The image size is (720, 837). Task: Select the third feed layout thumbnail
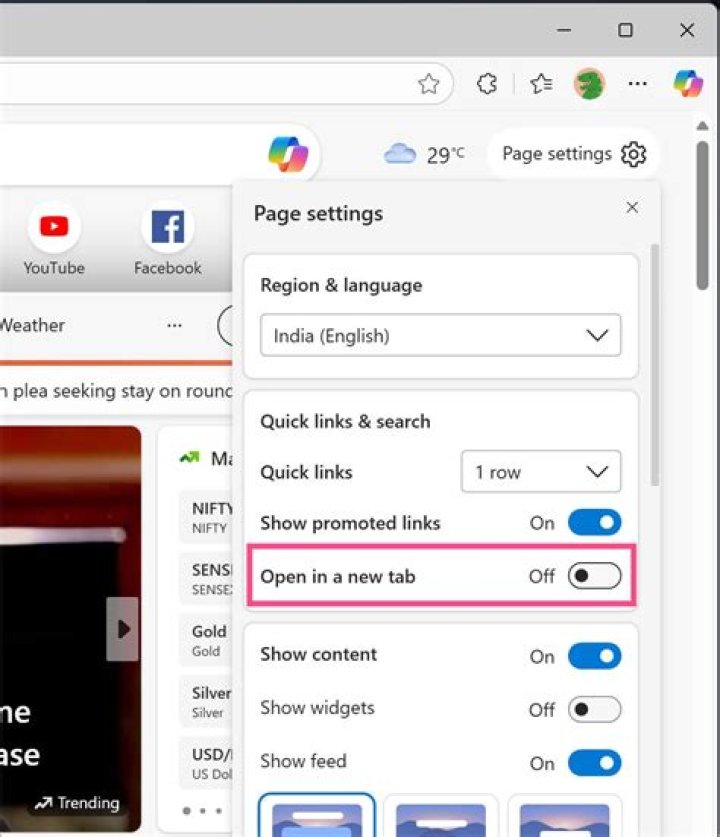click(x=564, y=816)
